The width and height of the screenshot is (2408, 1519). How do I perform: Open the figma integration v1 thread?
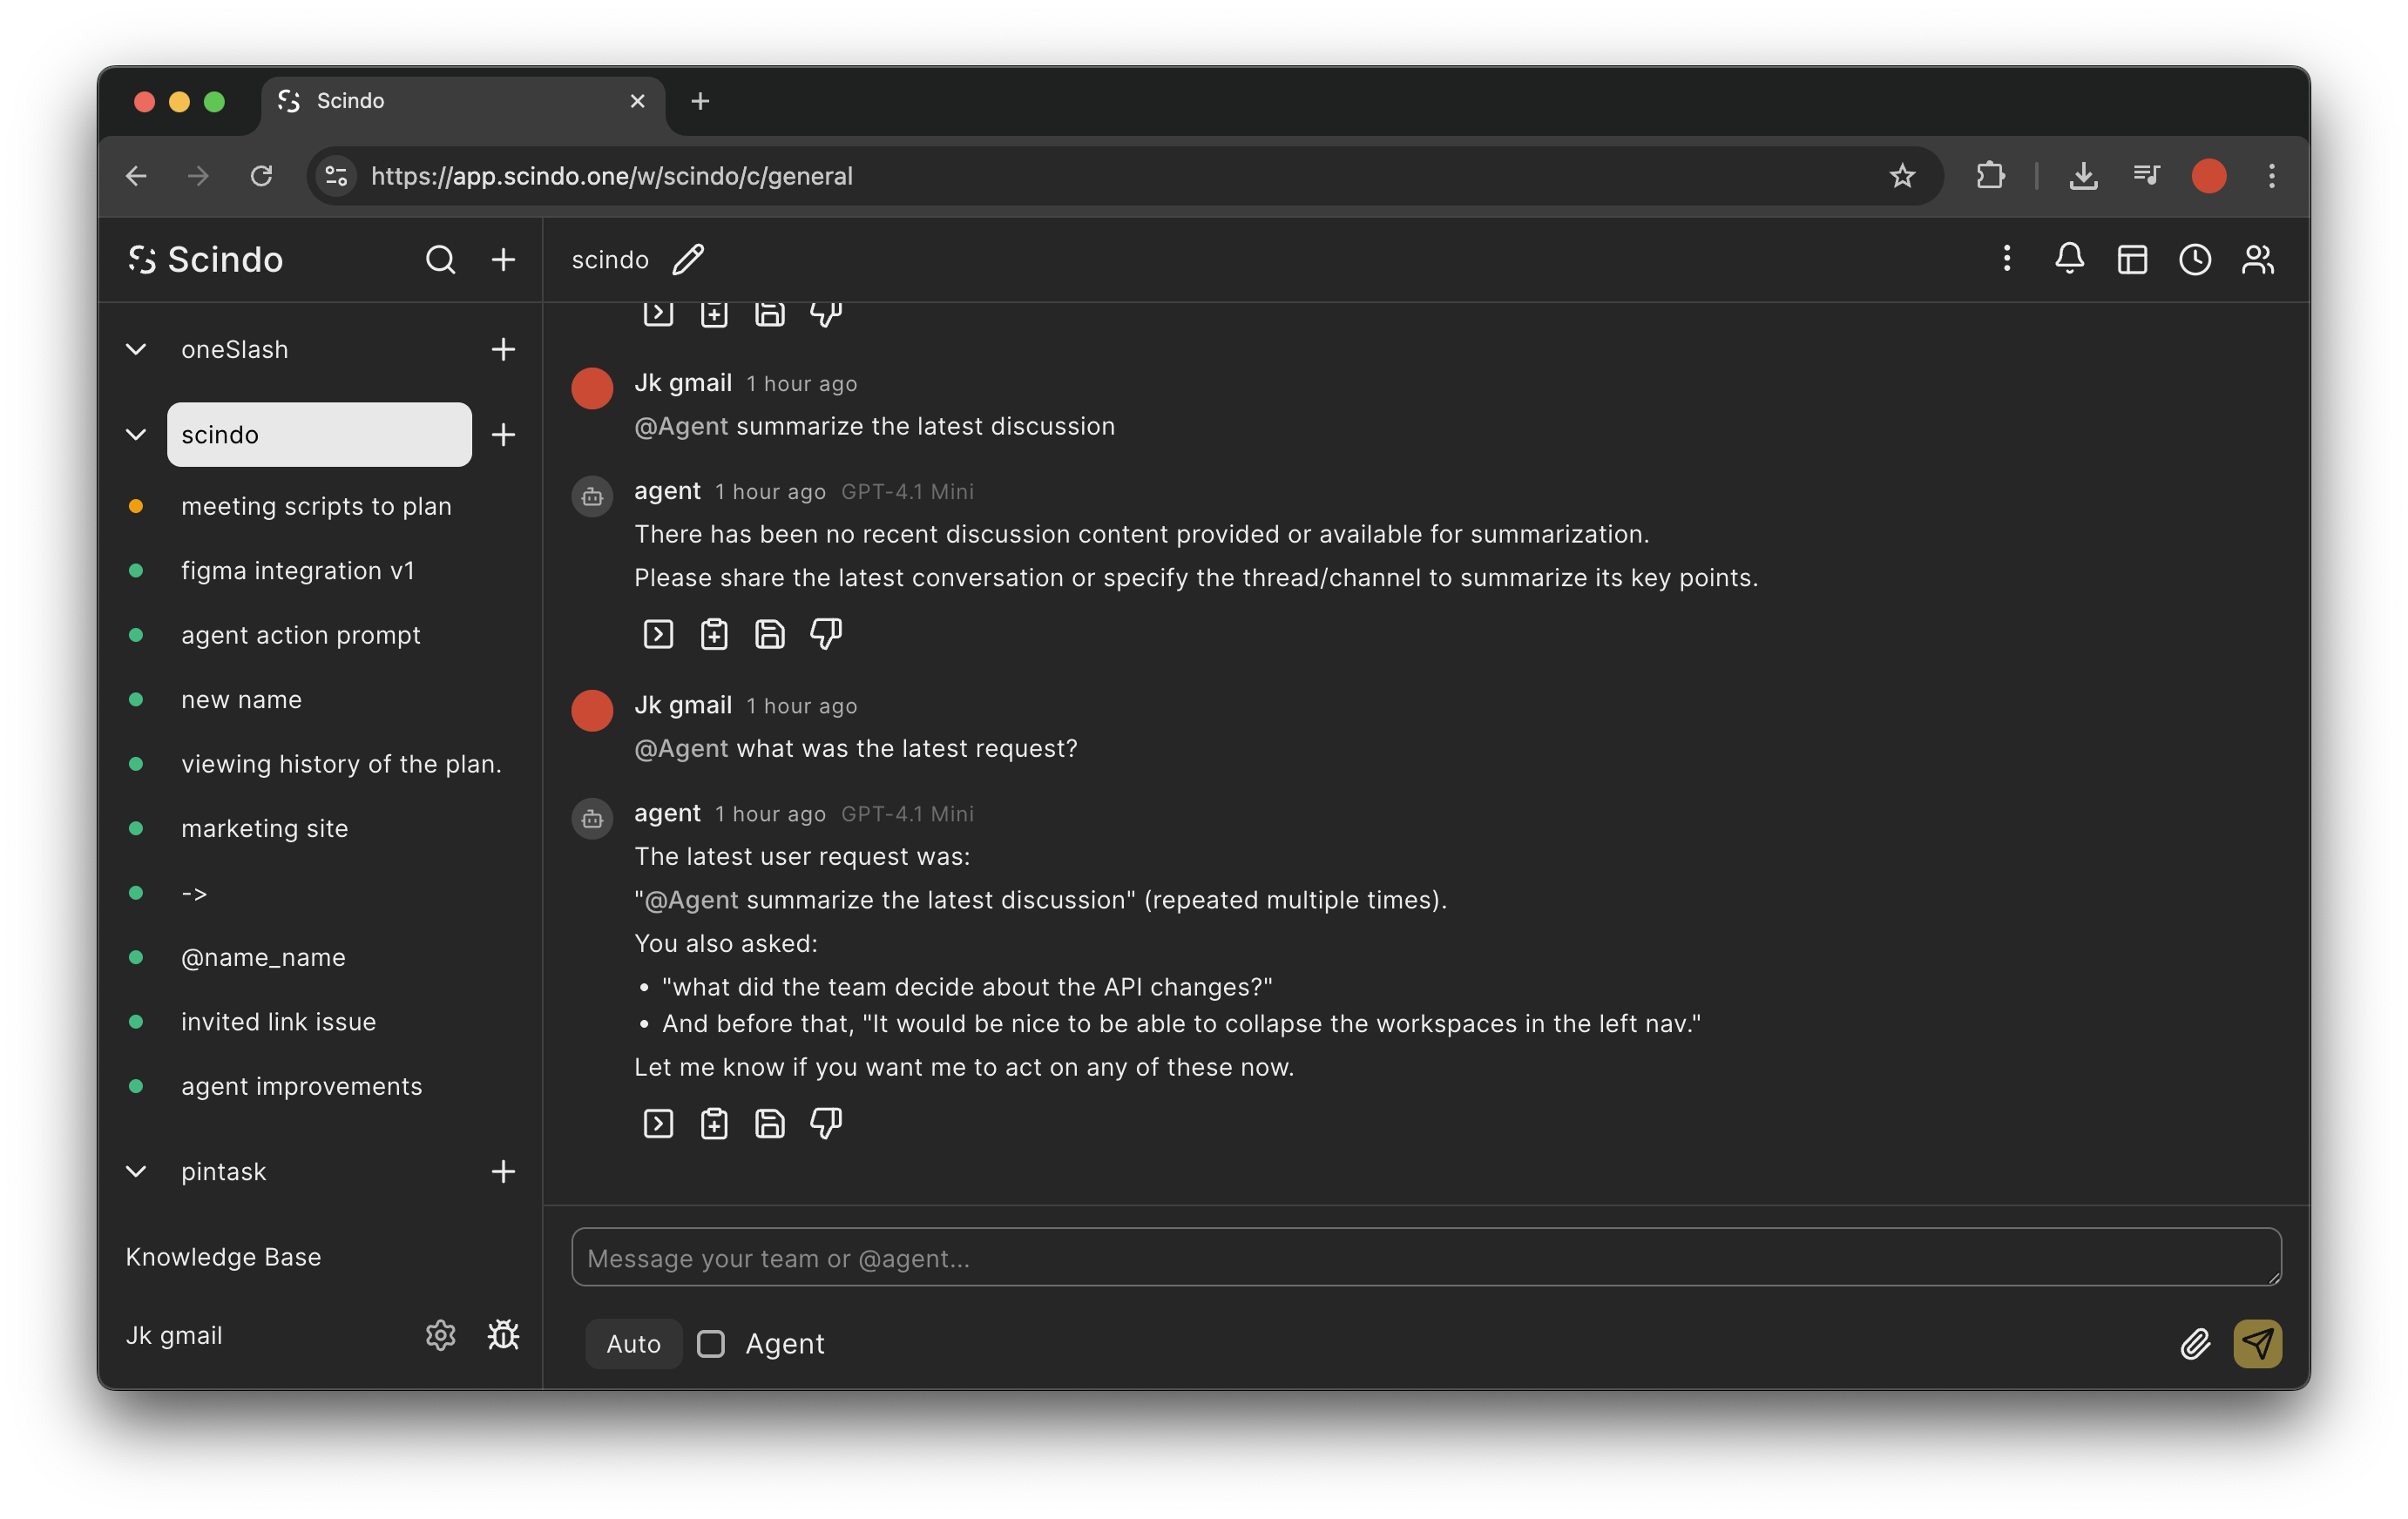click(297, 570)
